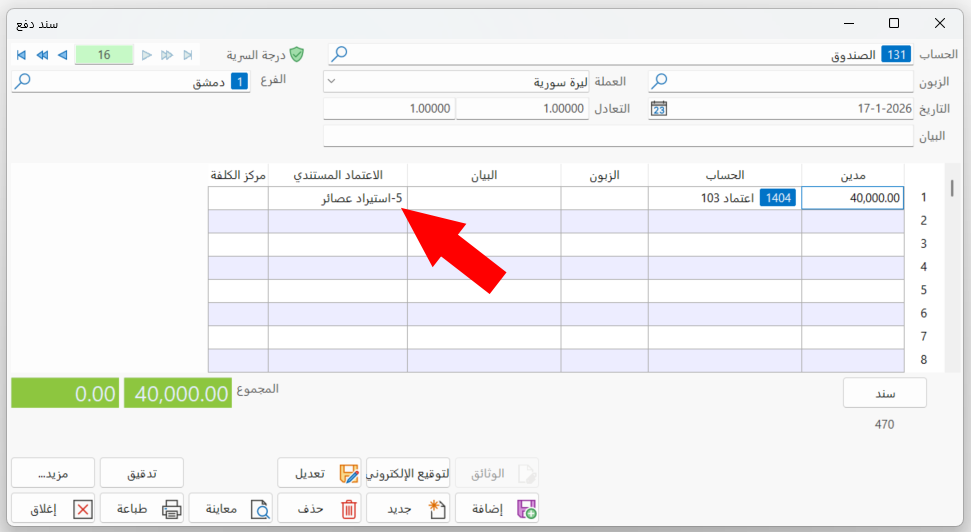Click the green 0.00 total box
Viewport: 971px width, 532px height.
coord(65,393)
